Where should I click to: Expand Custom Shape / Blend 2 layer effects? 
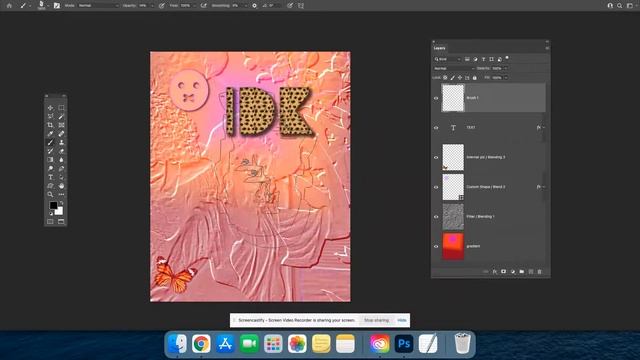pos(544,187)
